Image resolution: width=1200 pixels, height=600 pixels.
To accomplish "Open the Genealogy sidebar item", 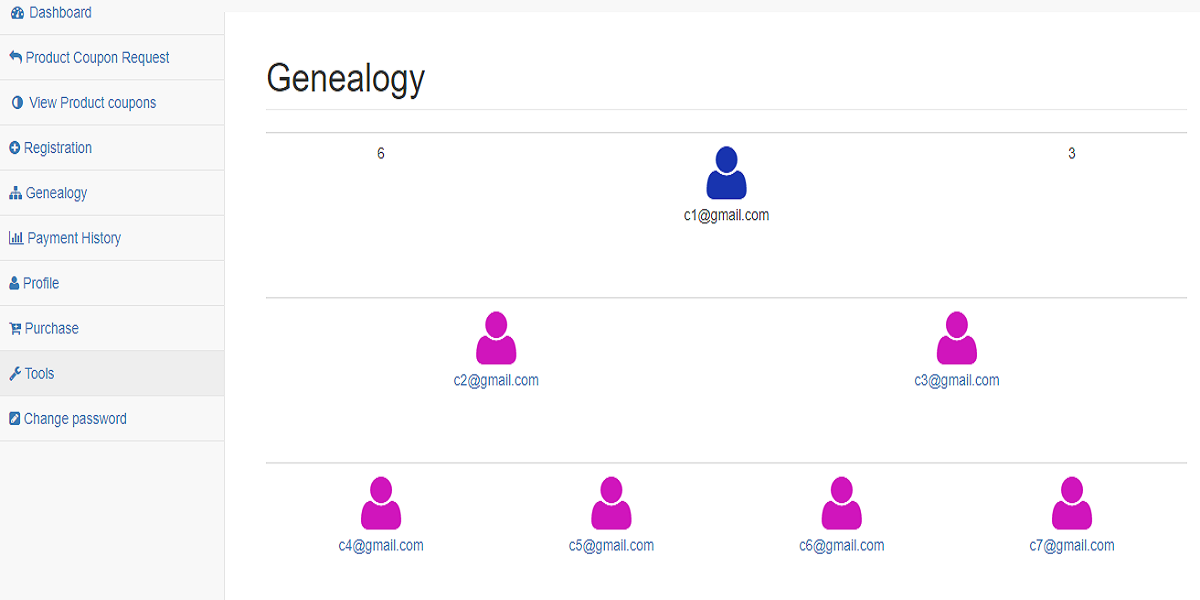I will [112, 193].
